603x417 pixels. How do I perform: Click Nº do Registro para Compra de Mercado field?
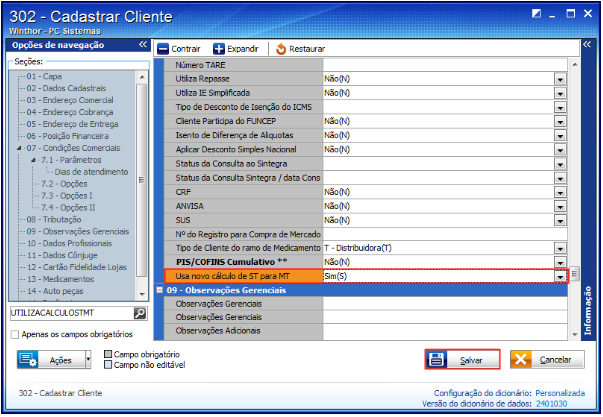[x=445, y=234]
